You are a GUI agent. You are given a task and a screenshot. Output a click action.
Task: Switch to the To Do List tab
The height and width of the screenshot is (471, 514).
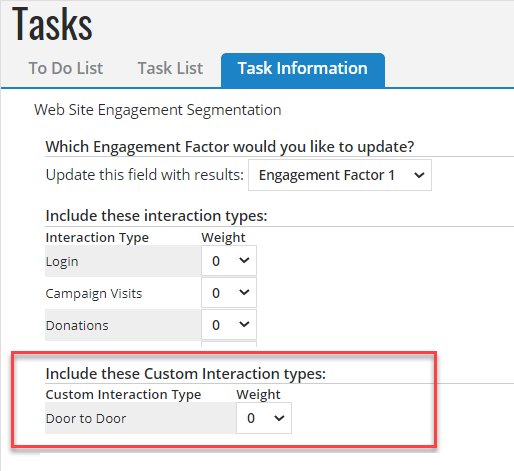66,68
